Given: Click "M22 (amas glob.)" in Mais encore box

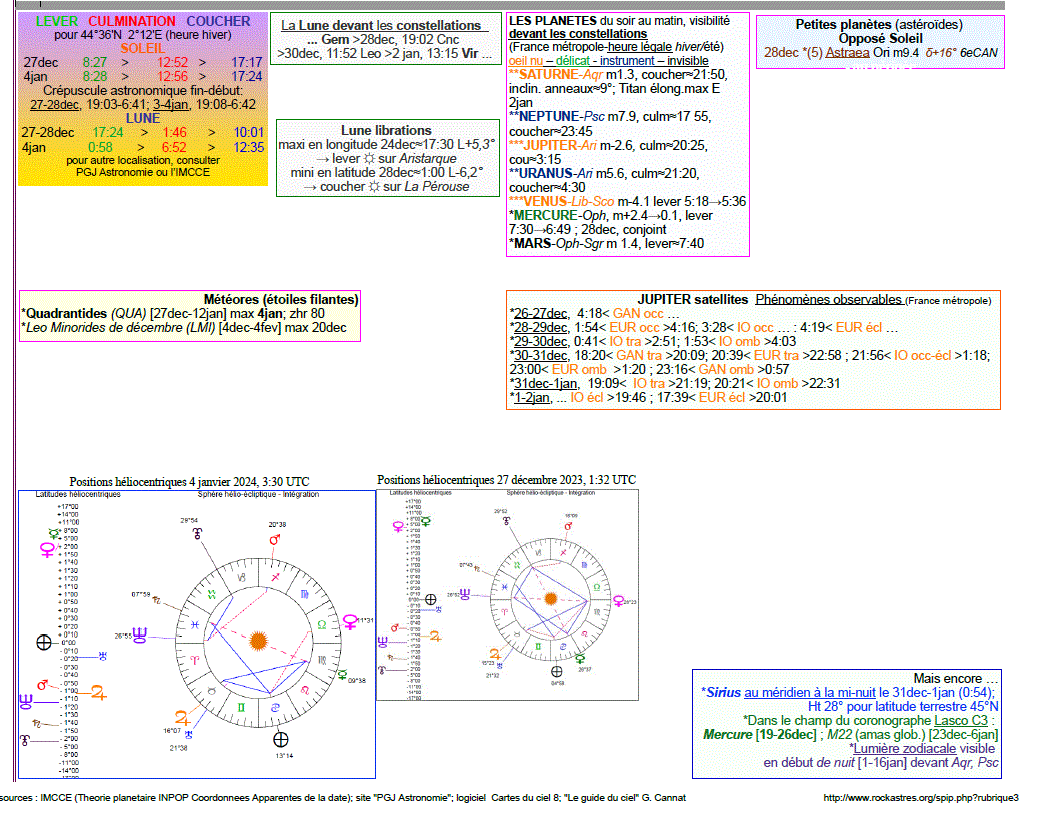Looking at the screenshot, I should 872,735.
